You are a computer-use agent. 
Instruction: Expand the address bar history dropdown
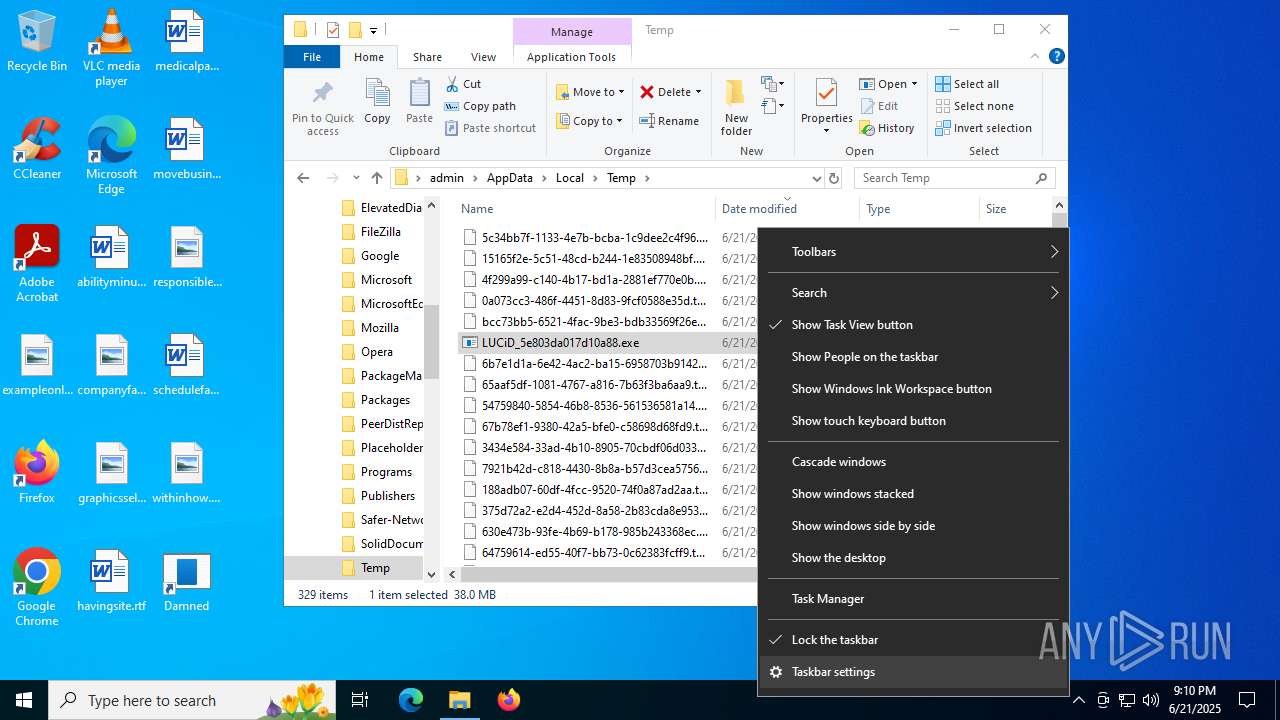[816, 178]
